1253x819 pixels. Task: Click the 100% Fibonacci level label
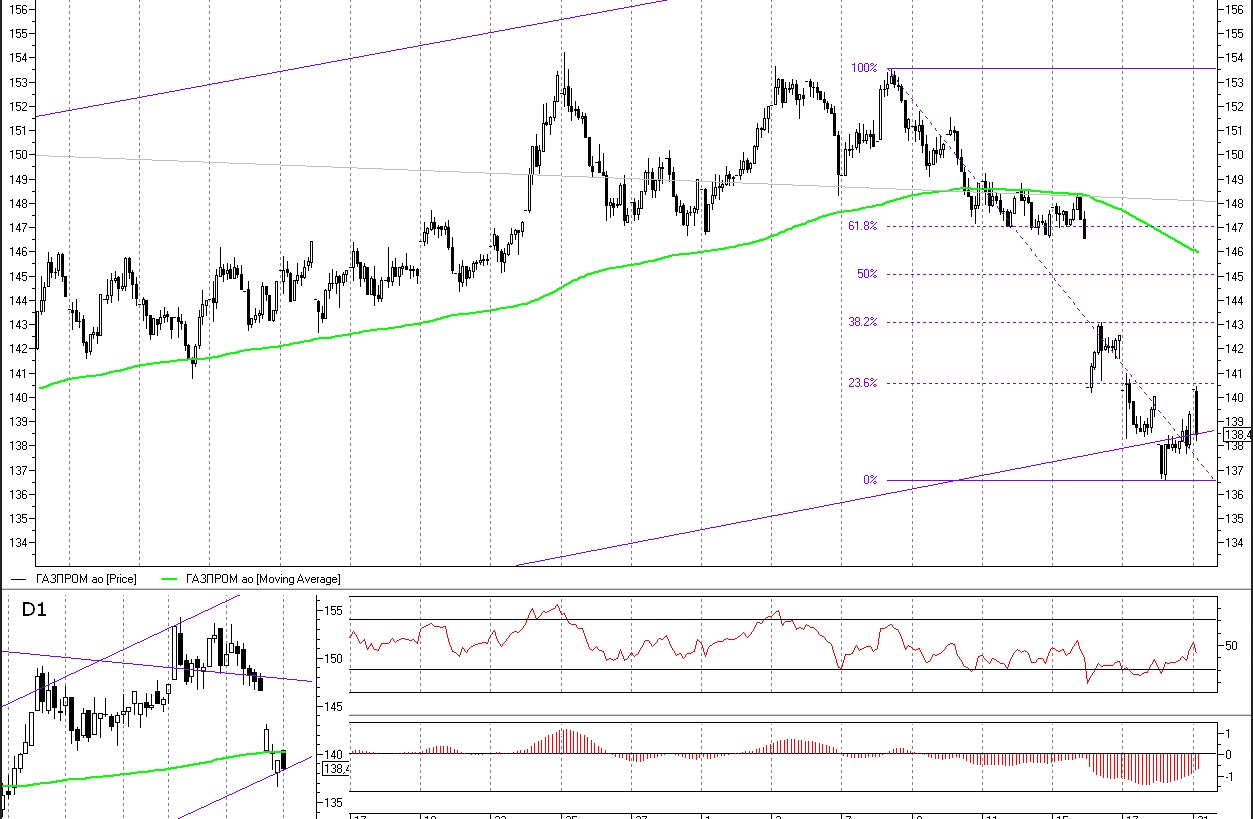863,68
